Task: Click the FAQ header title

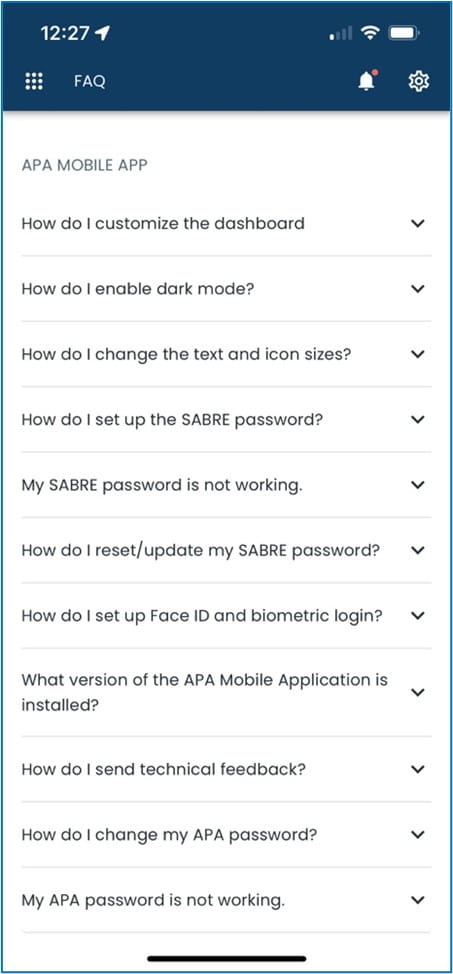Action: [89, 81]
